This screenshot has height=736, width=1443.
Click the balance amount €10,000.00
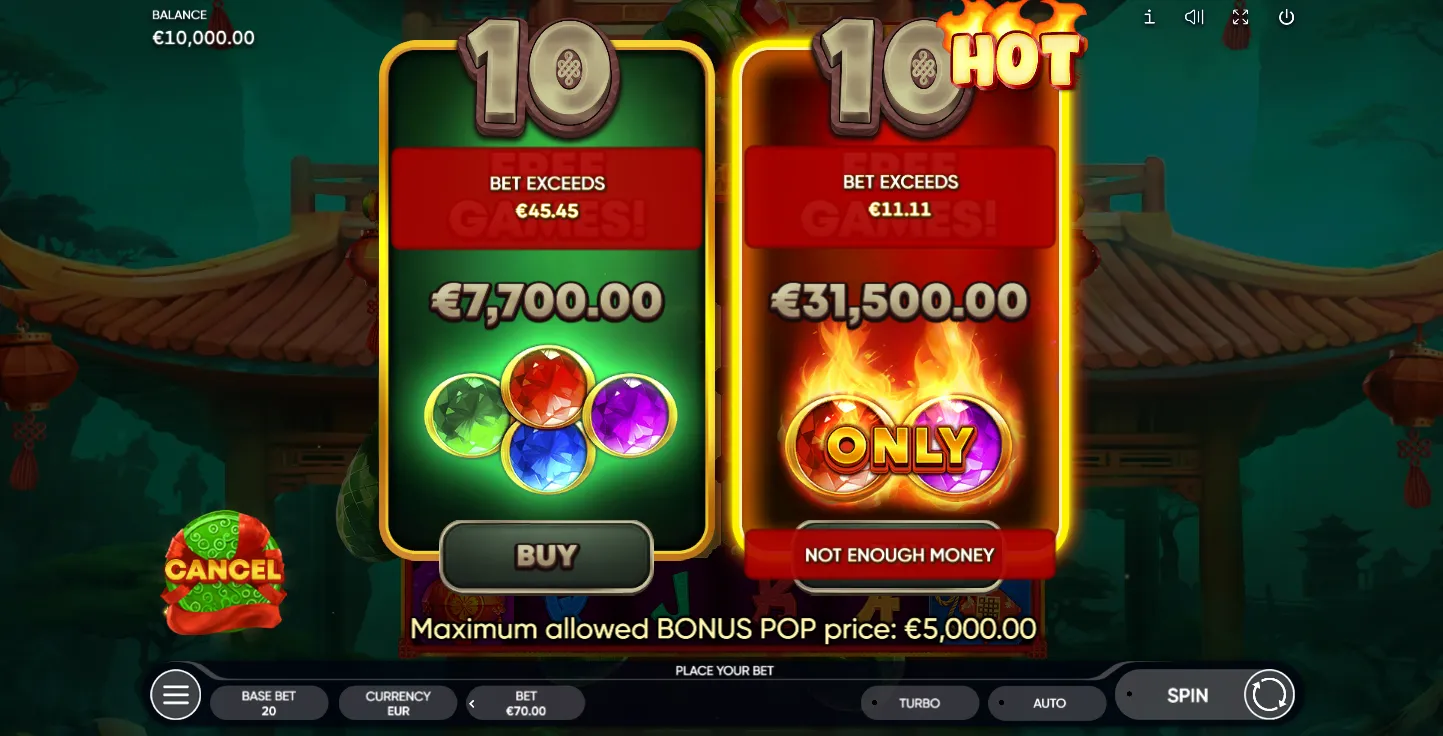203,38
